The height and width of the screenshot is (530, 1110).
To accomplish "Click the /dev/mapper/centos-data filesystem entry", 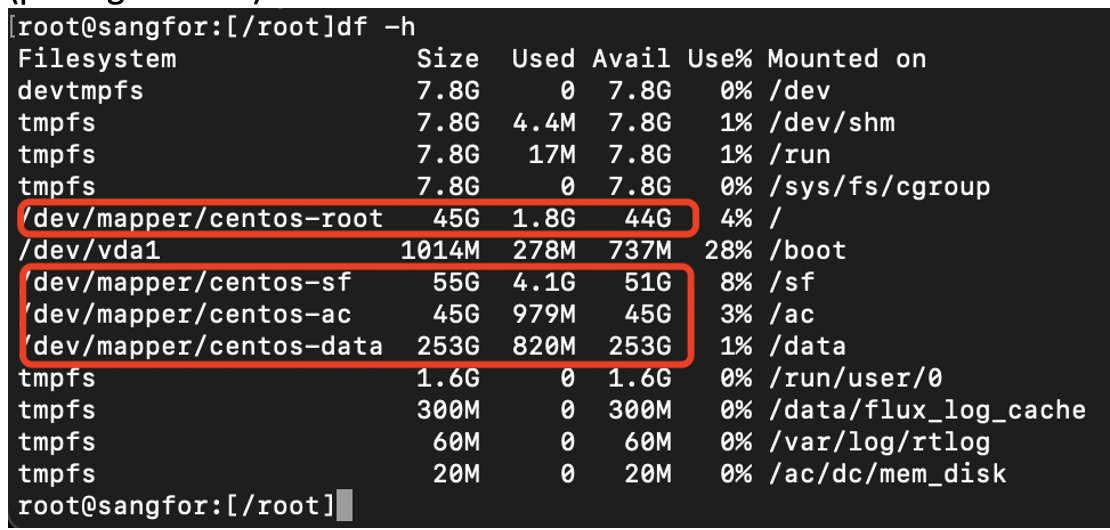I will point(201,347).
